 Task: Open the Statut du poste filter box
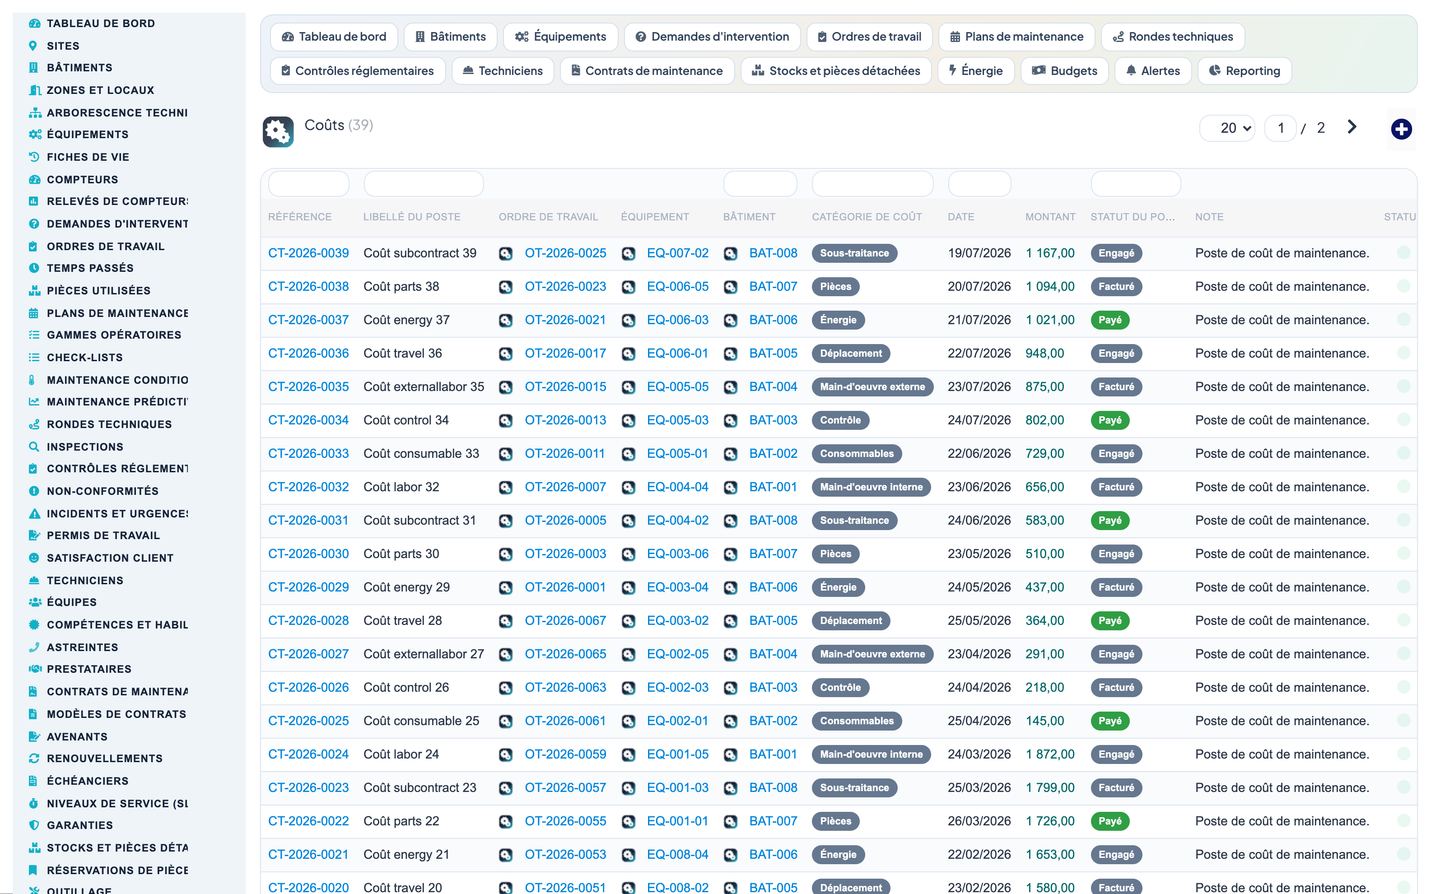(x=1135, y=184)
